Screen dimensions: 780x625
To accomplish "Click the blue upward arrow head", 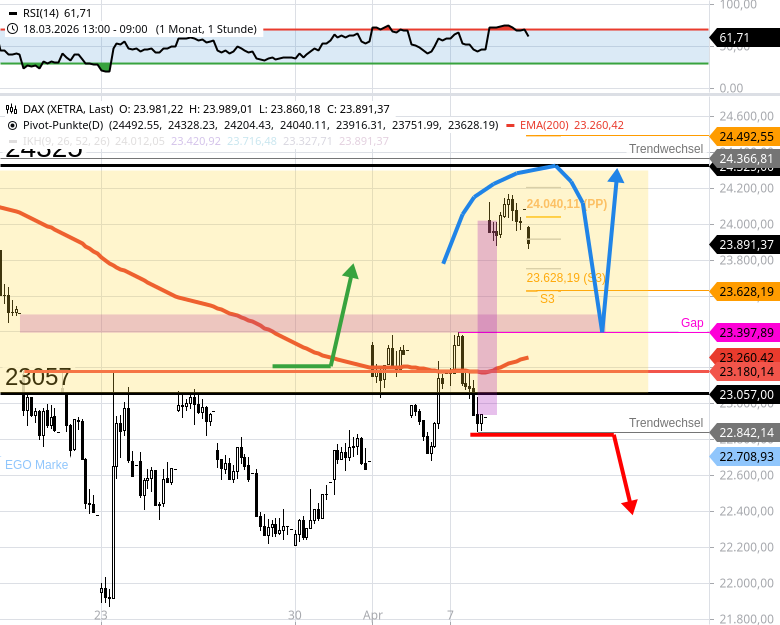I will click(x=616, y=176).
